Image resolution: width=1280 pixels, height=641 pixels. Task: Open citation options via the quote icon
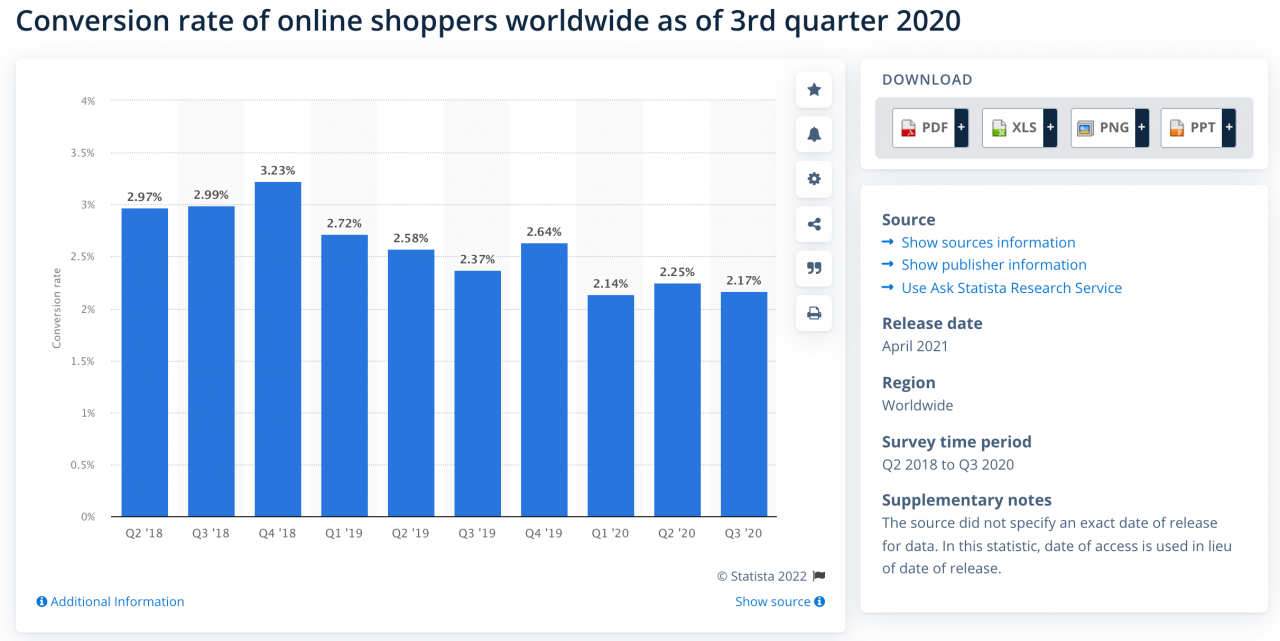click(813, 268)
